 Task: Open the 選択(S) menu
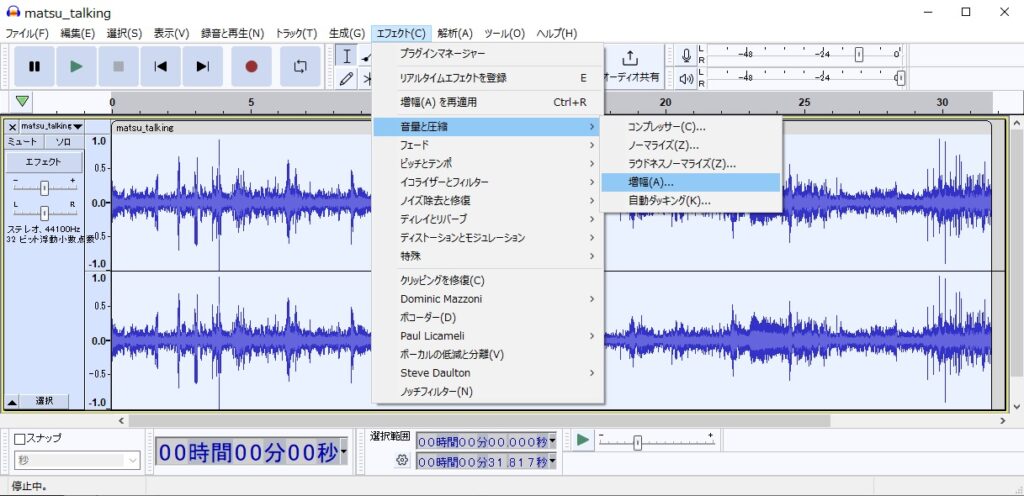click(x=124, y=33)
